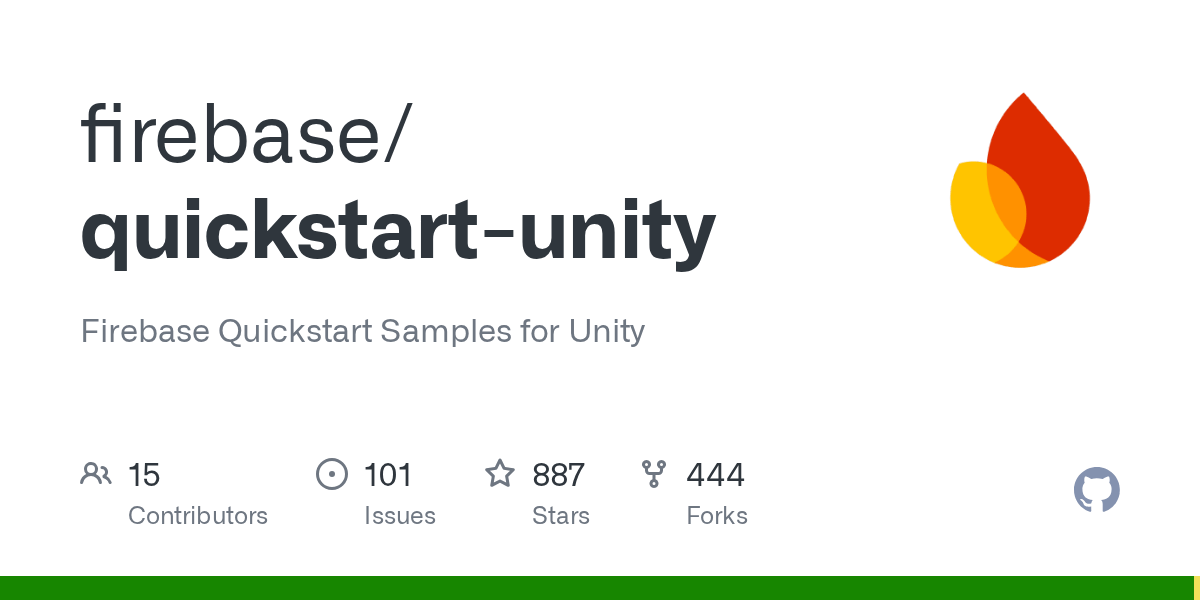Click the 887 stars count
The image size is (1200, 600).
tap(558, 475)
